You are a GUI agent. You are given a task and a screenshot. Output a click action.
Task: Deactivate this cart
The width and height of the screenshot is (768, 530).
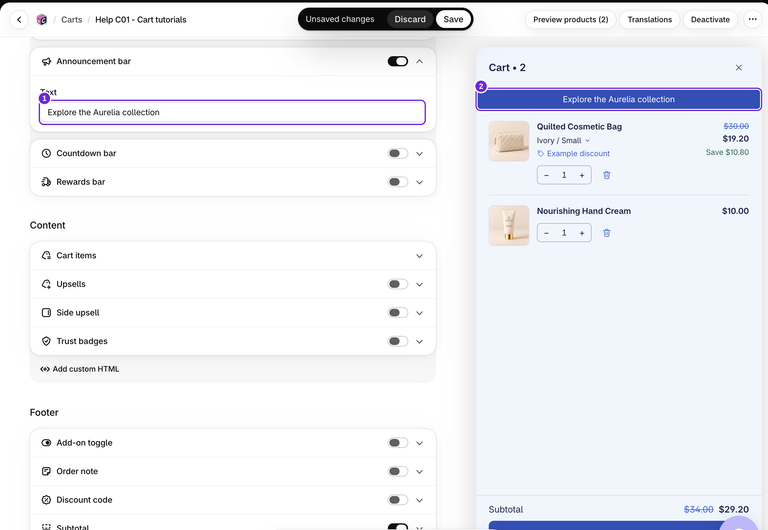click(710, 20)
